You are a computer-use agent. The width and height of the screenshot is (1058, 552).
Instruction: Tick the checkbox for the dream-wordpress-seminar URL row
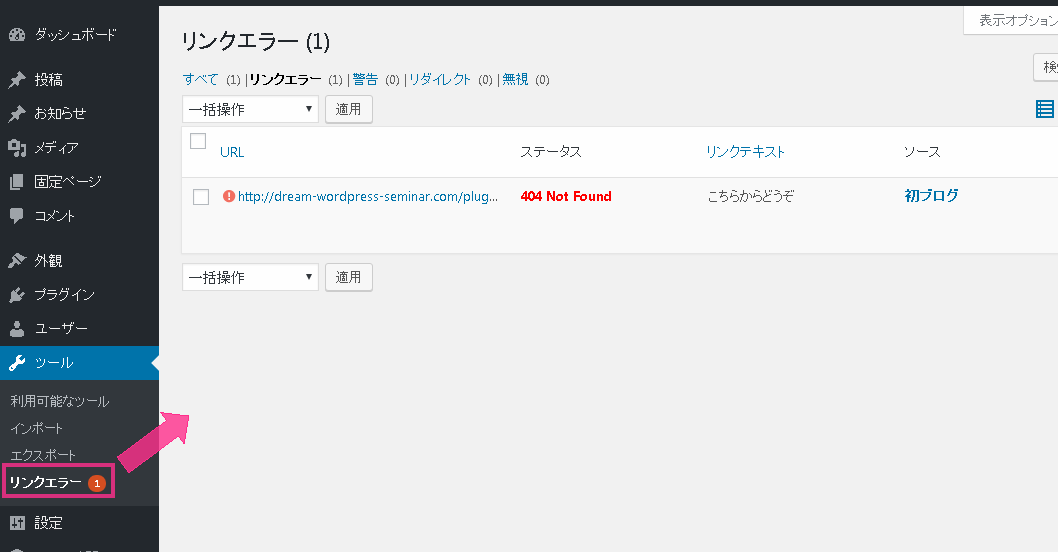(201, 197)
